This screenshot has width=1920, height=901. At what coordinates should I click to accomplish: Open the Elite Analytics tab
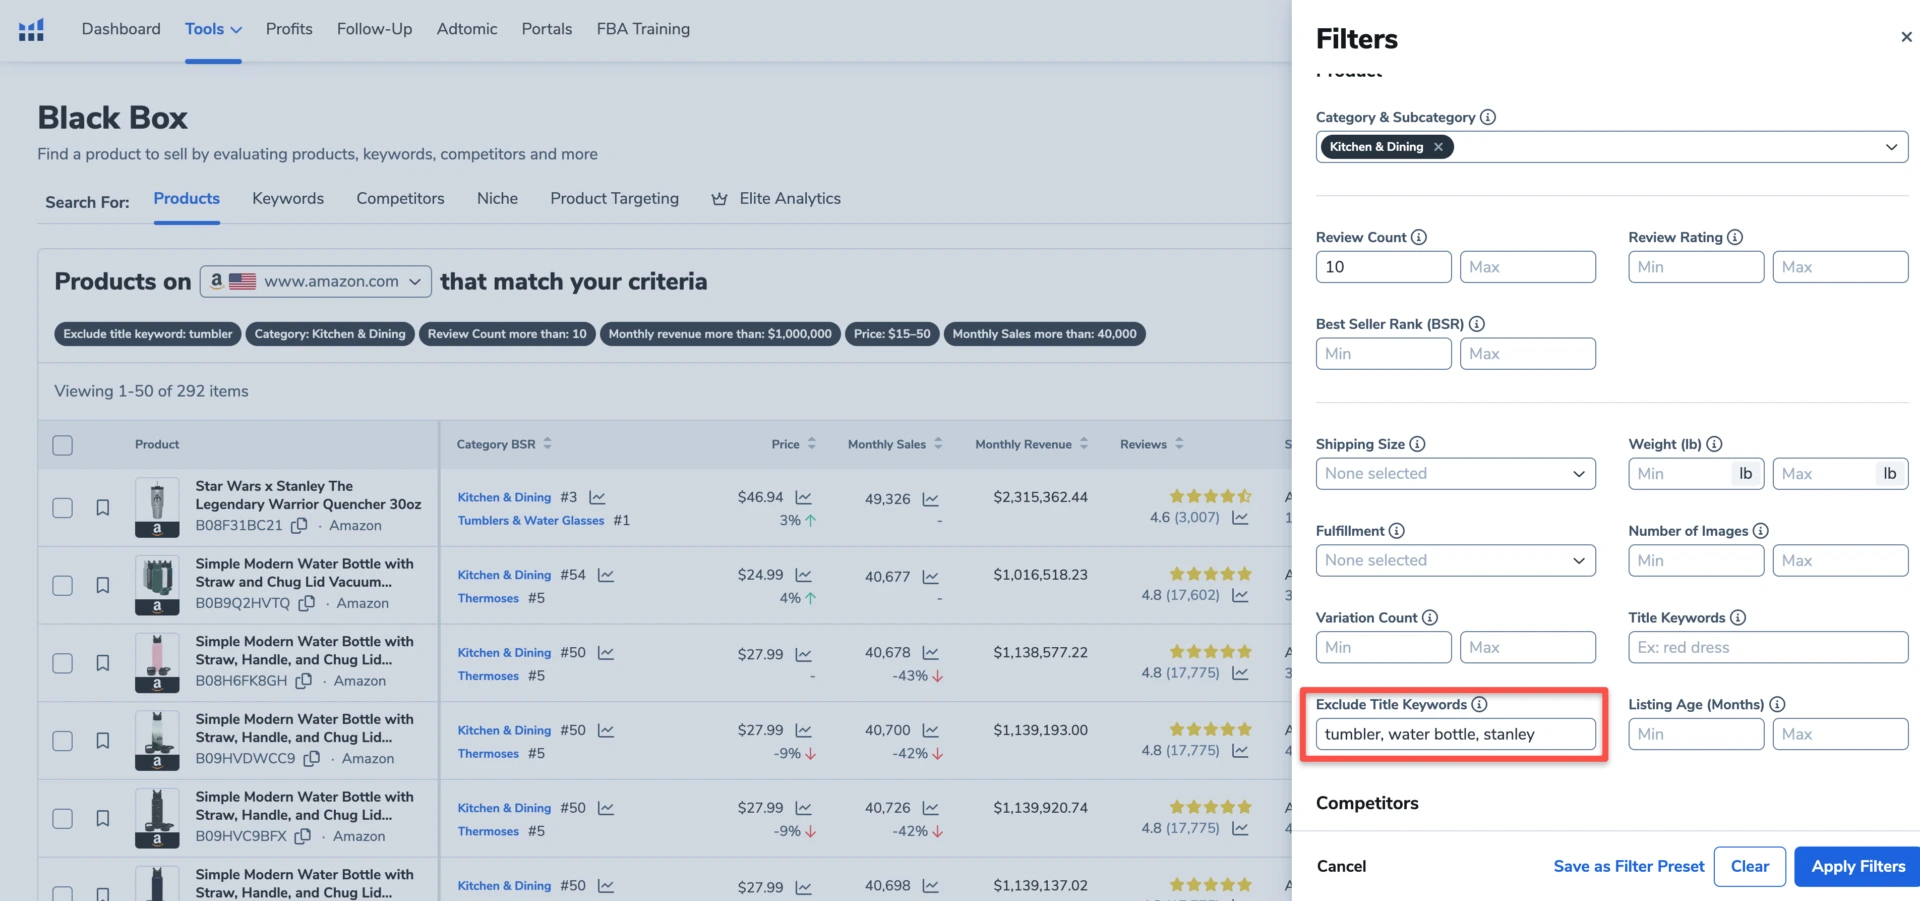coord(777,199)
